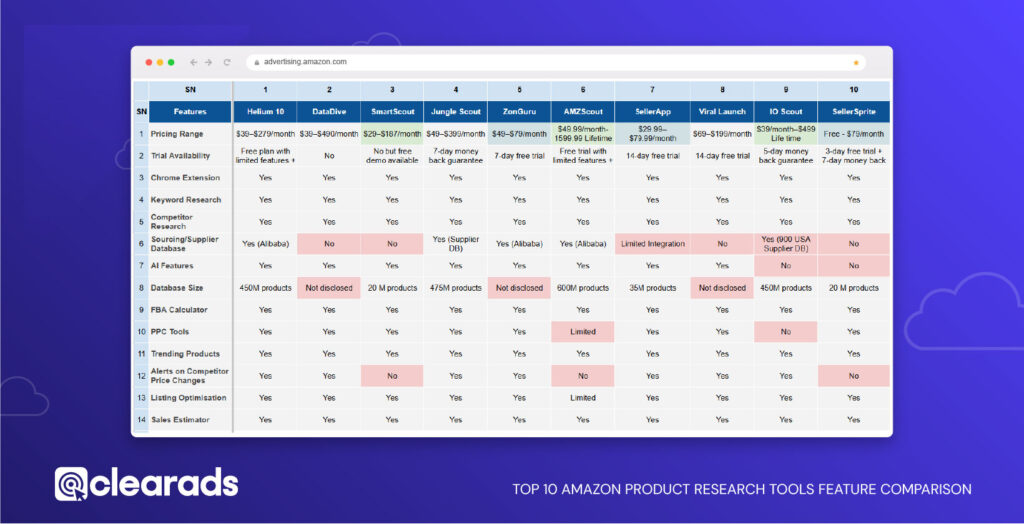Click the column number 7 header cell
This screenshot has width=1024, height=524.
652,90
